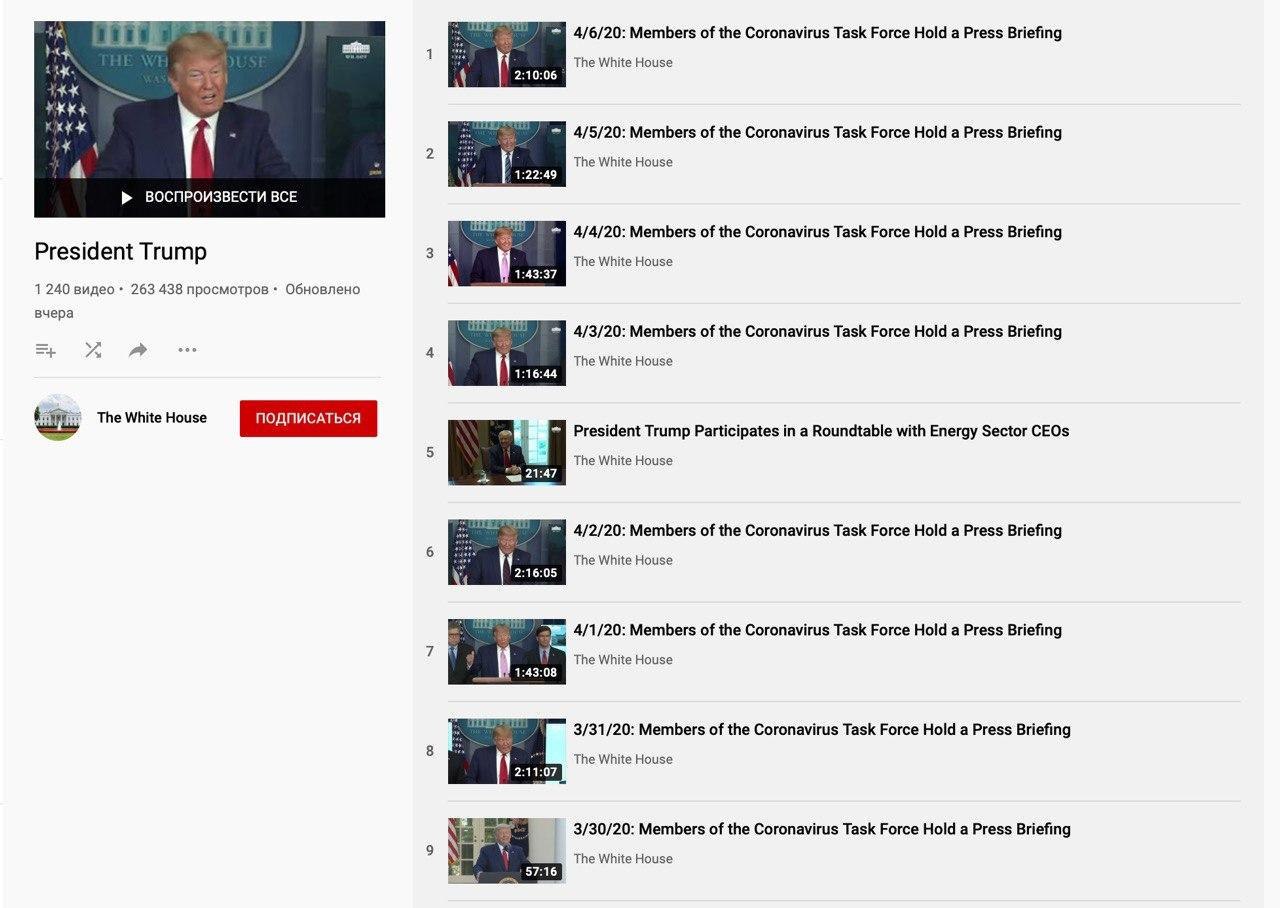Click the thumbnail with duration 2:10:06
This screenshot has height=908, width=1280.
click(507, 54)
